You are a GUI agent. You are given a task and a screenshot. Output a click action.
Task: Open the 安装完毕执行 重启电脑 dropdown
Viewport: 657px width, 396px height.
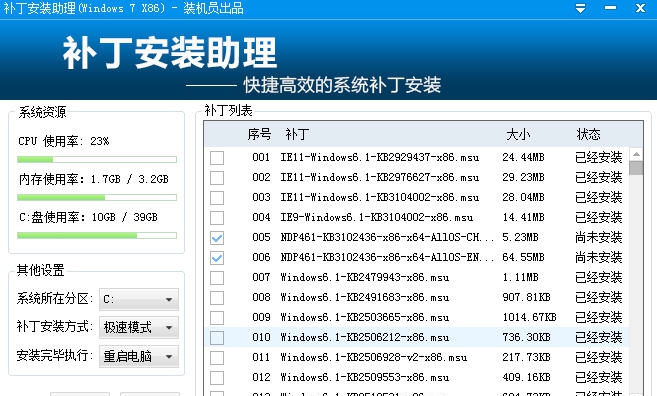point(139,356)
